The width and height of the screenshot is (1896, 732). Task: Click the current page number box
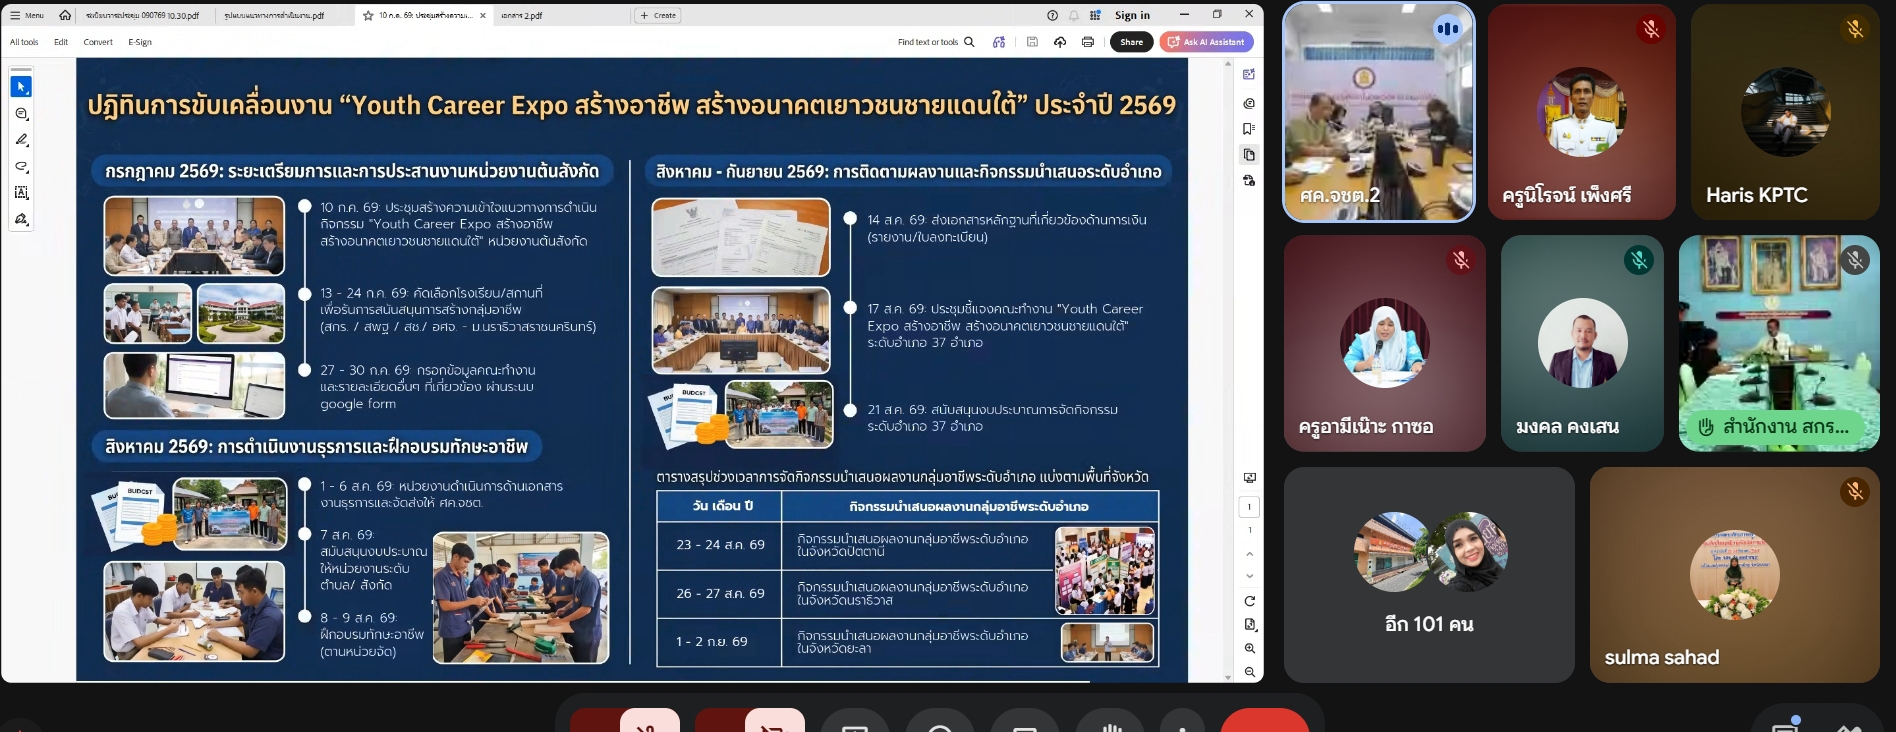click(1250, 507)
